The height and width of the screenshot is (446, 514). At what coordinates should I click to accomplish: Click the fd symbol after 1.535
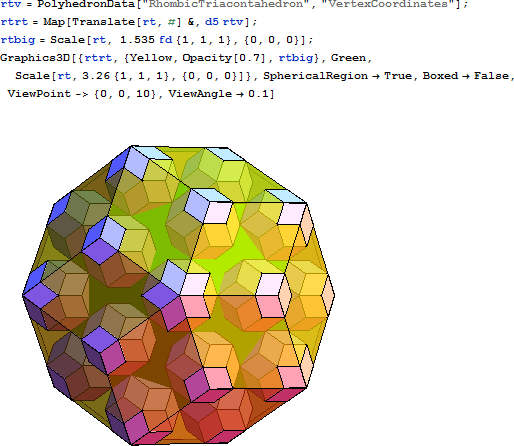coord(166,40)
